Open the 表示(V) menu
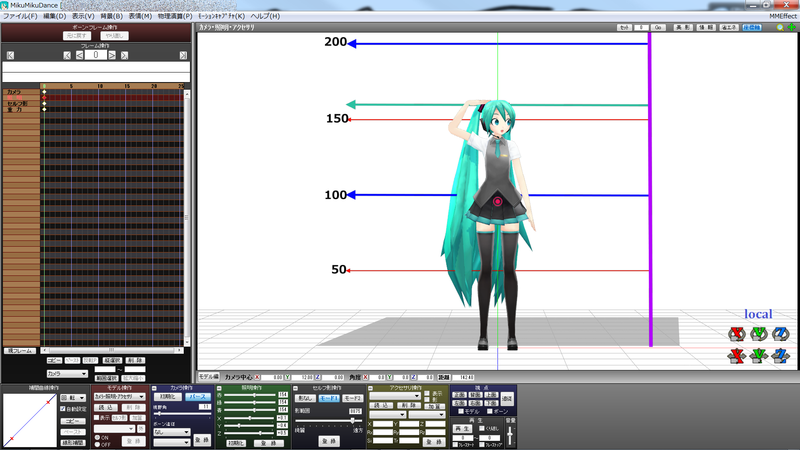The image size is (800, 450). click(x=83, y=16)
